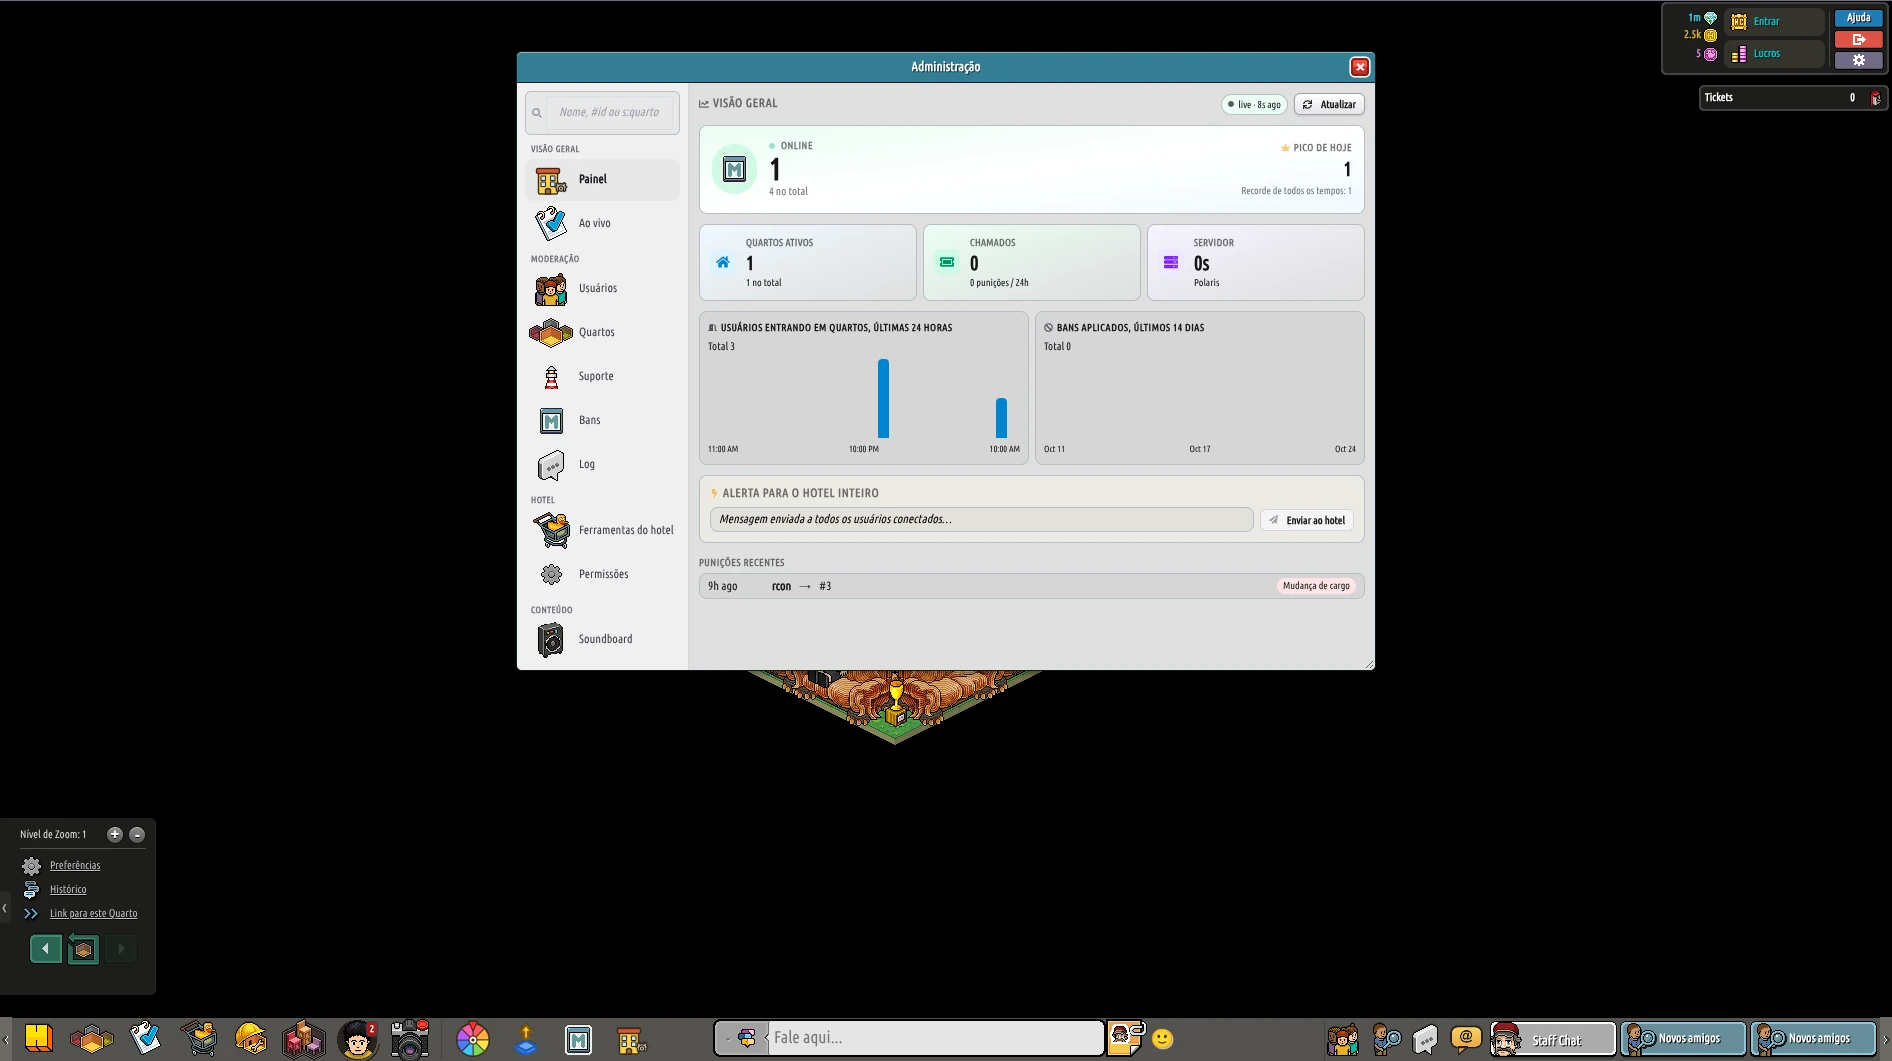Click the green back arrow room button
This screenshot has height=1061, width=1892.
46,949
